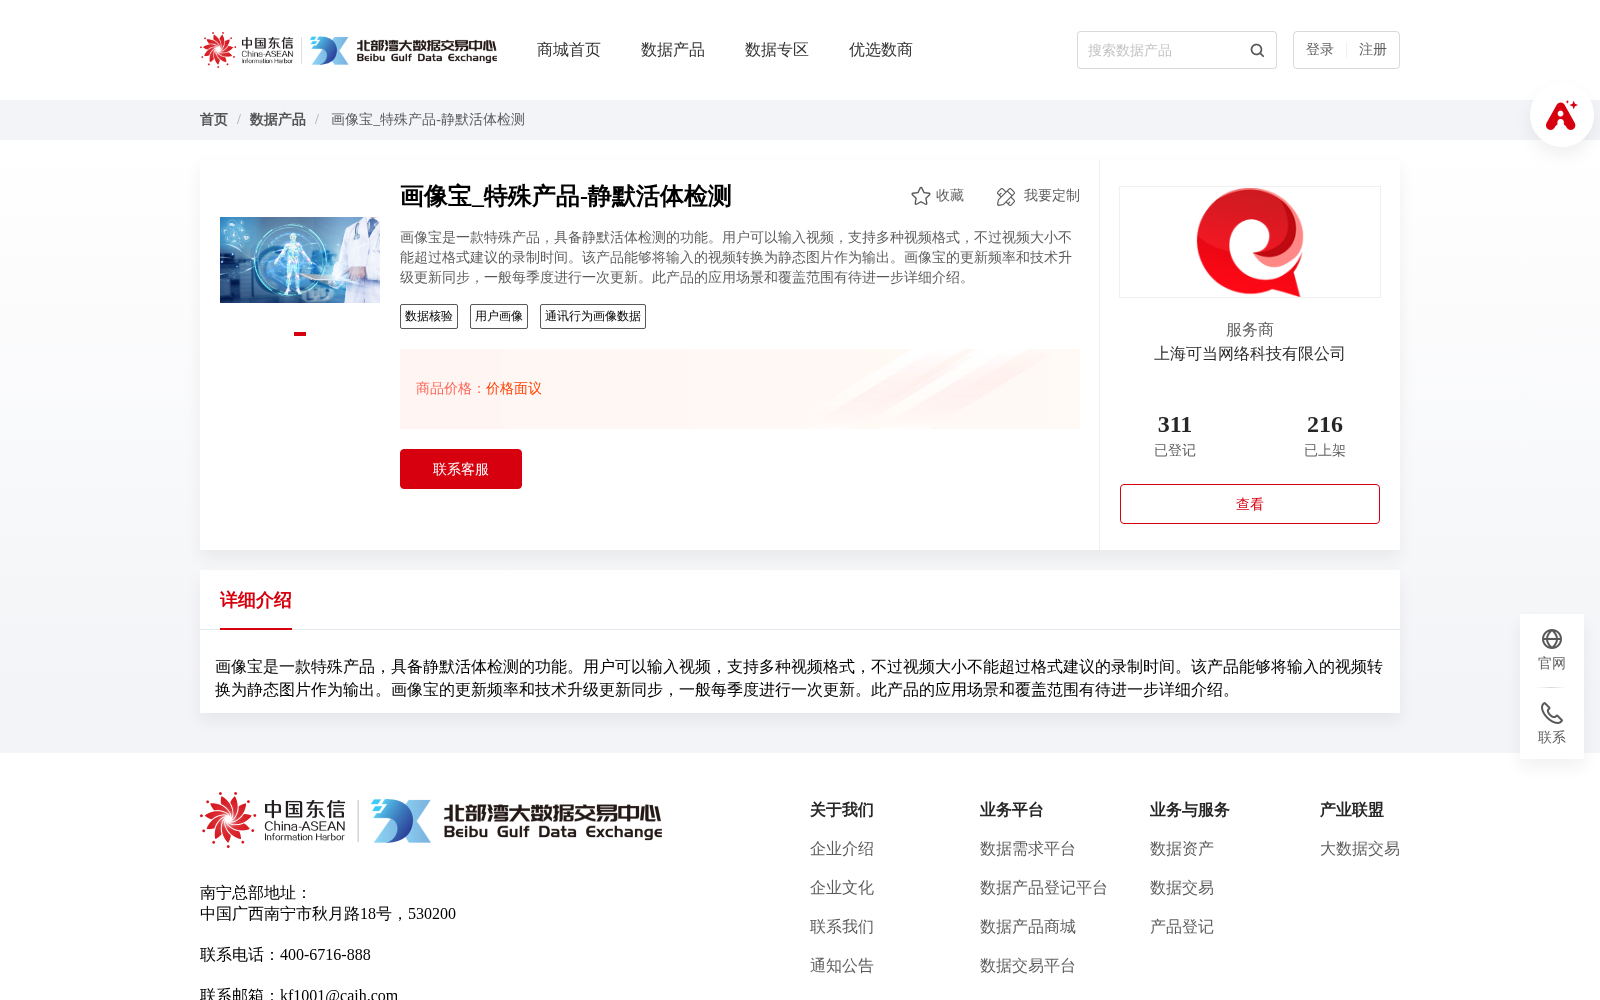Click the 注册 register link
This screenshot has width=1600, height=1000.
tap(1373, 50)
